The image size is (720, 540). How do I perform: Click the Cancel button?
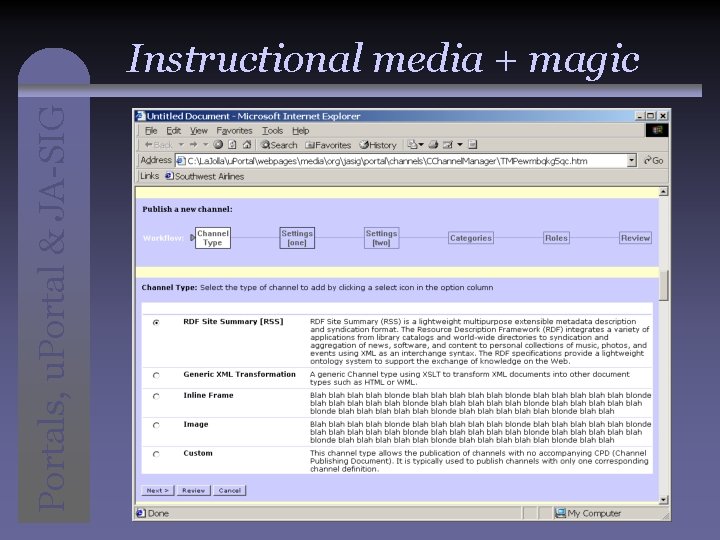tap(230, 490)
